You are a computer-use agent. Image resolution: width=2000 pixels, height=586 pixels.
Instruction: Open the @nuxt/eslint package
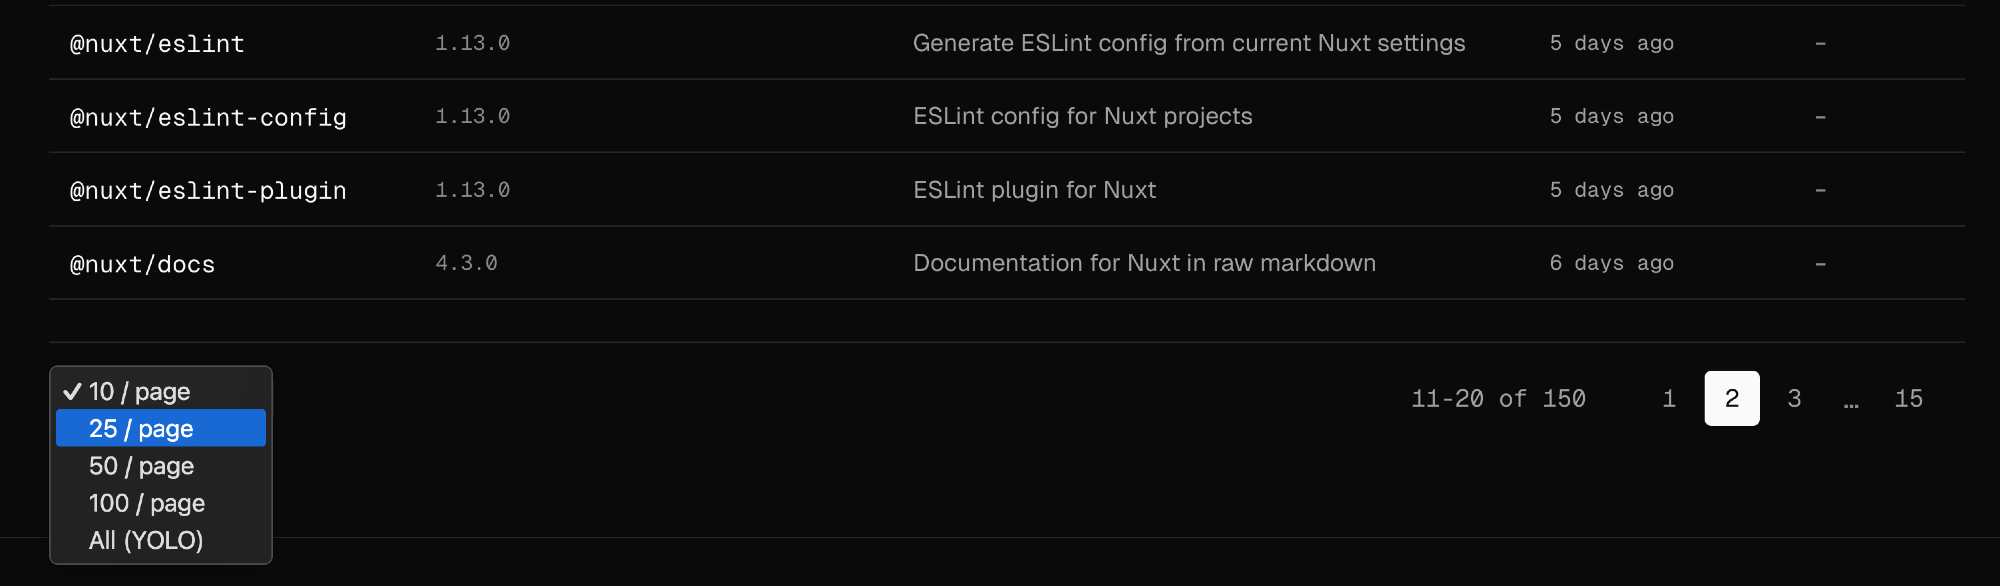(157, 44)
